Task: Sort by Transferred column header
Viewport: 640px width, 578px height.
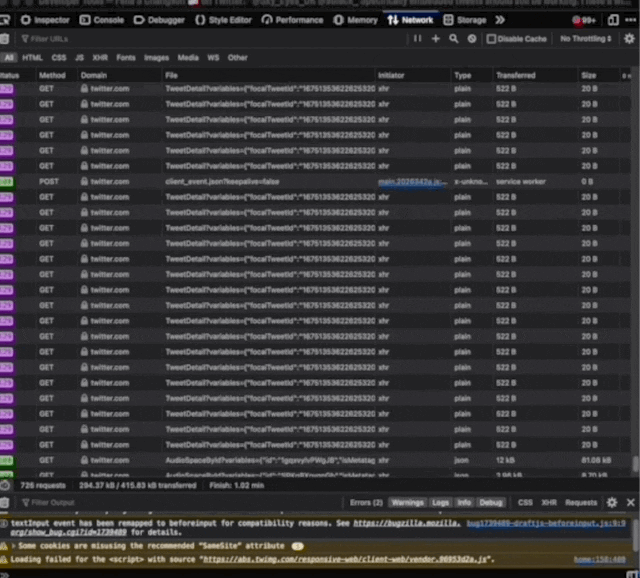Action: point(535,75)
